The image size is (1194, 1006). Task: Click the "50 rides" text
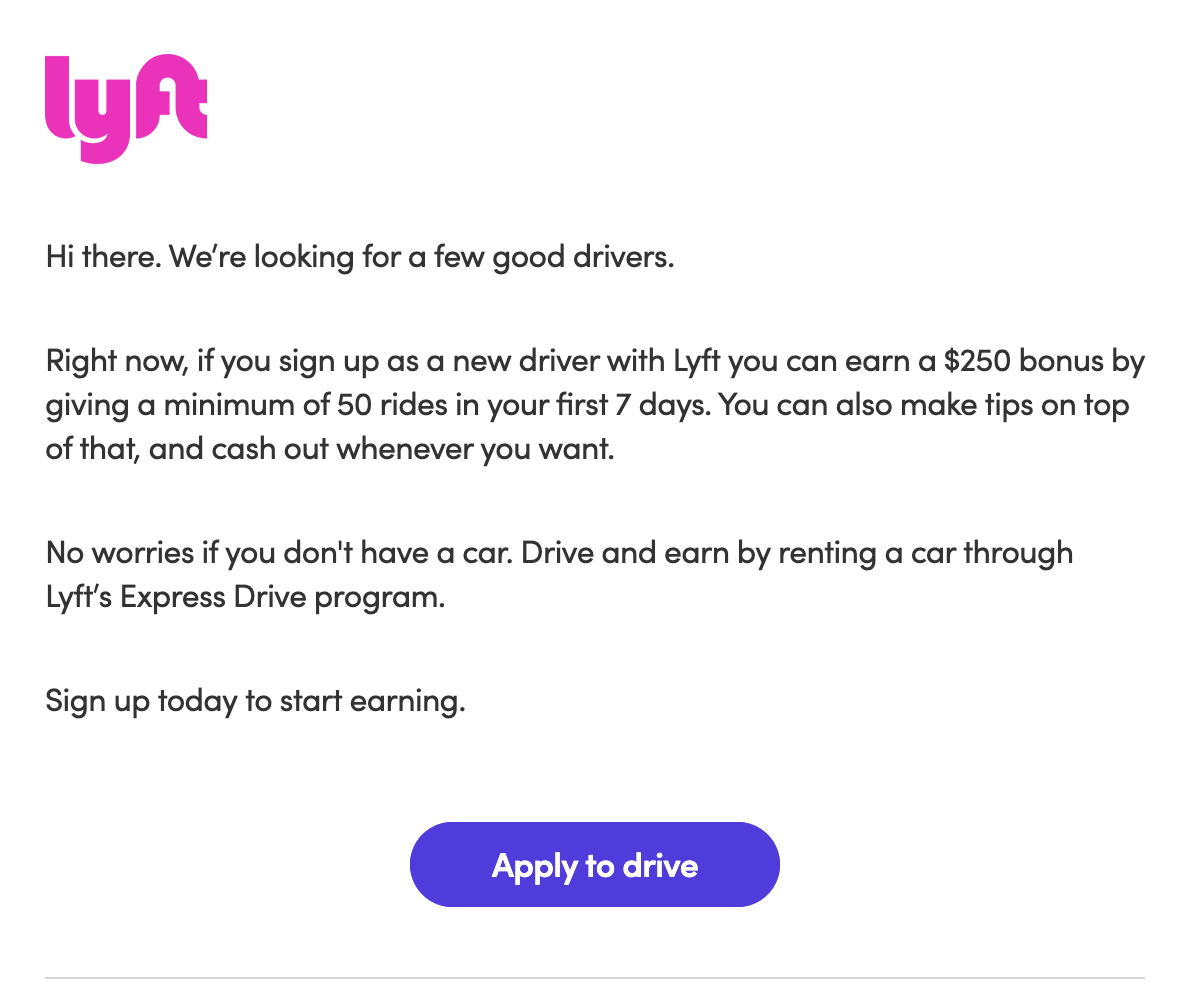[x=386, y=404]
